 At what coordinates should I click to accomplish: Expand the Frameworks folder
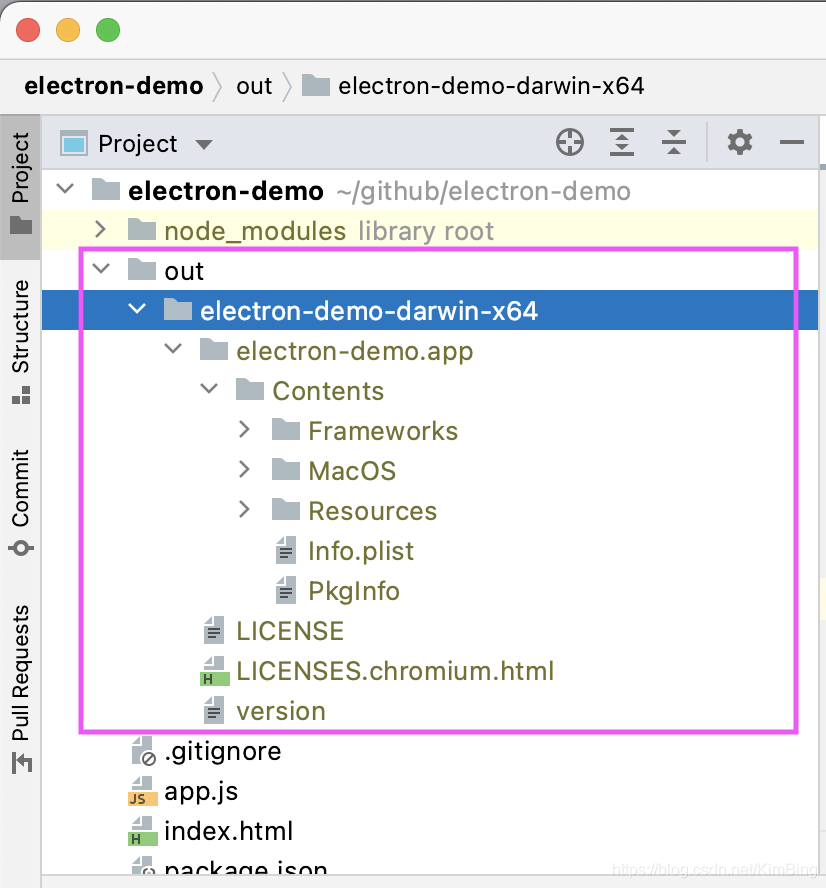(245, 429)
